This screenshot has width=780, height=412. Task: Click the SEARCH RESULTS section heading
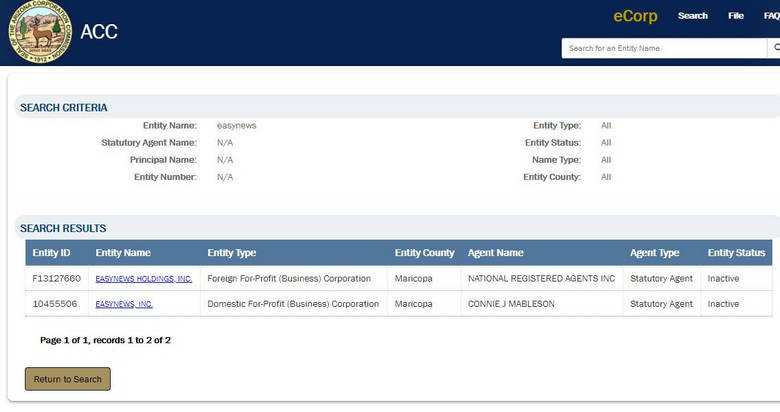coord(63,228)
